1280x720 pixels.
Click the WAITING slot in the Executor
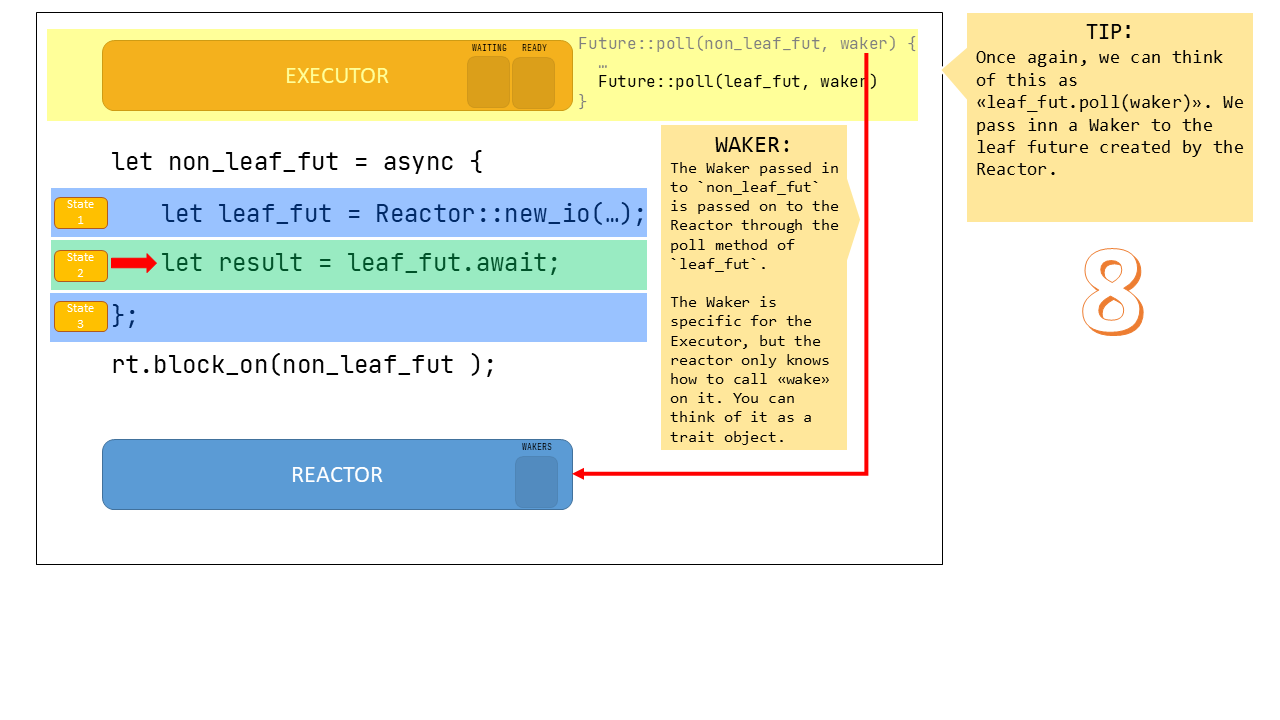tap(488, 82)
